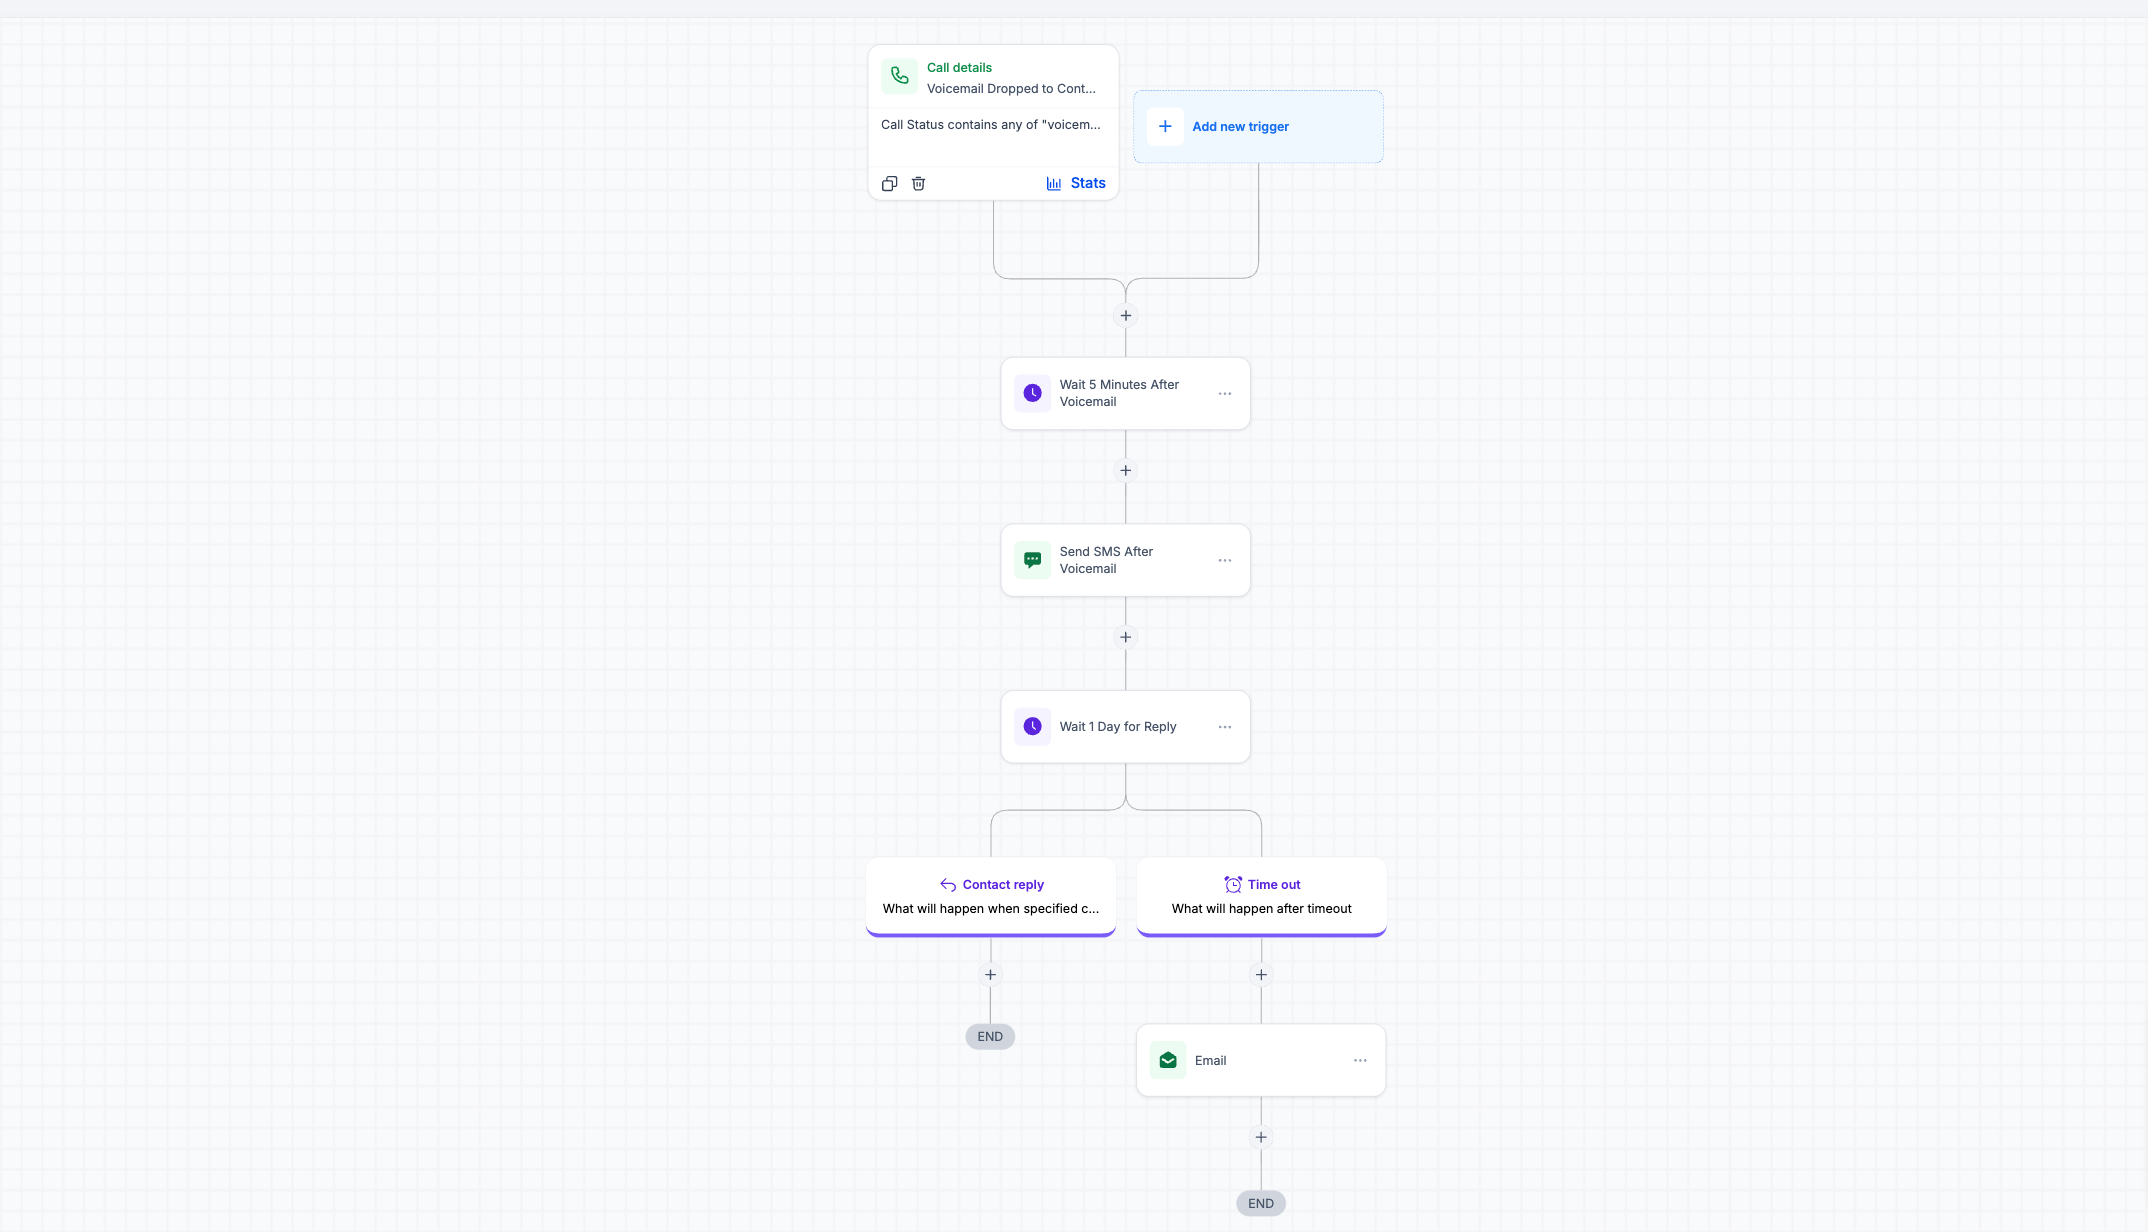Select Send SMS After Voicemail label
Image resolution: width=2148 pixels, height=1232 pixels.
pyautogui.click(x=1106, y=560)
